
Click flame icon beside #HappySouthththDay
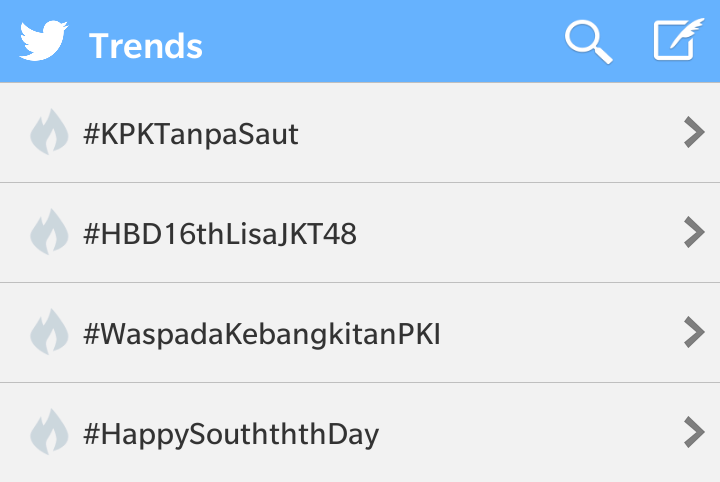49,432
